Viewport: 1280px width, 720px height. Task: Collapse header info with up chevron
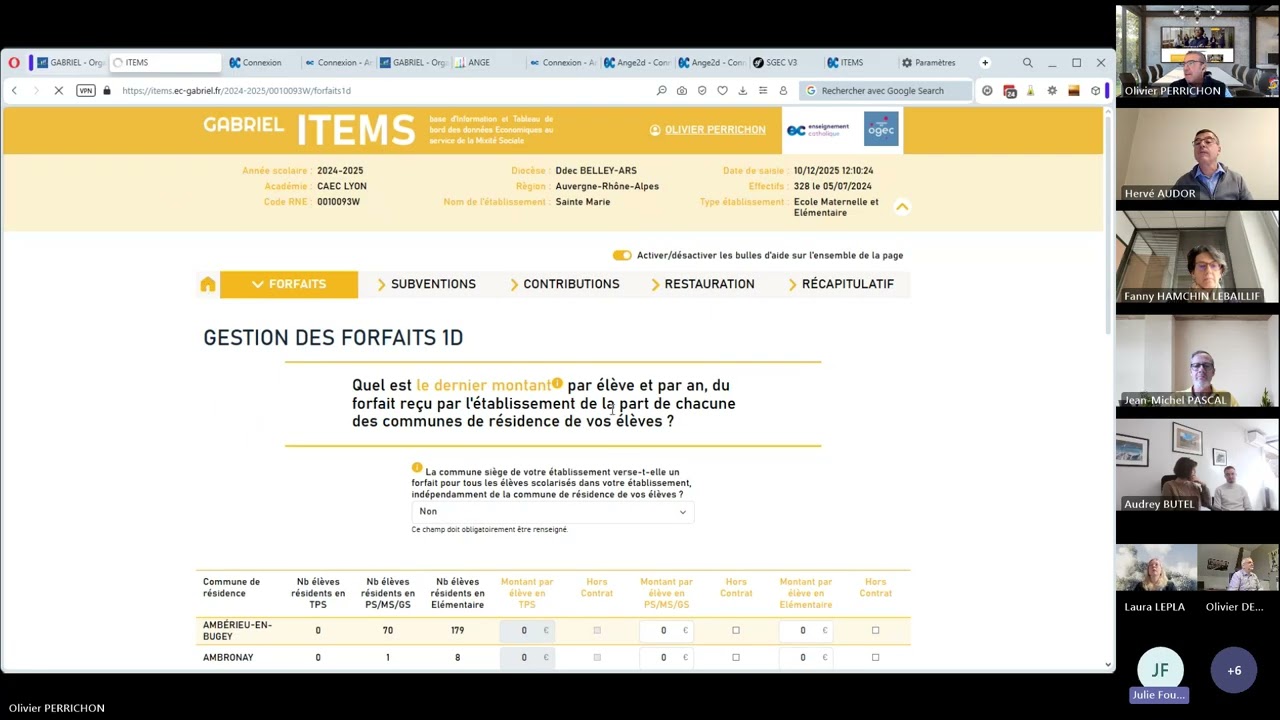[x=902, y=207]
